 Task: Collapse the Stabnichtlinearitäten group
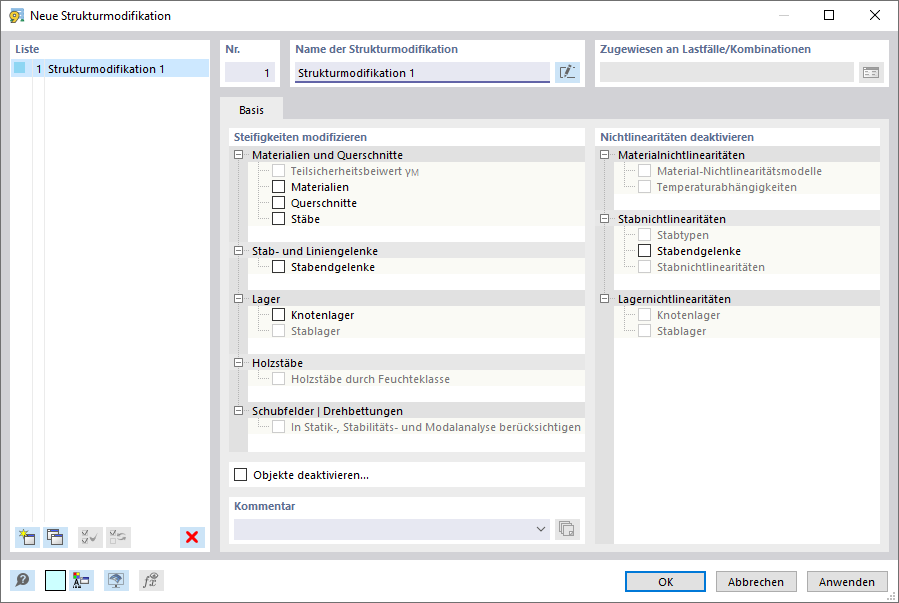[x=604, y=219]
